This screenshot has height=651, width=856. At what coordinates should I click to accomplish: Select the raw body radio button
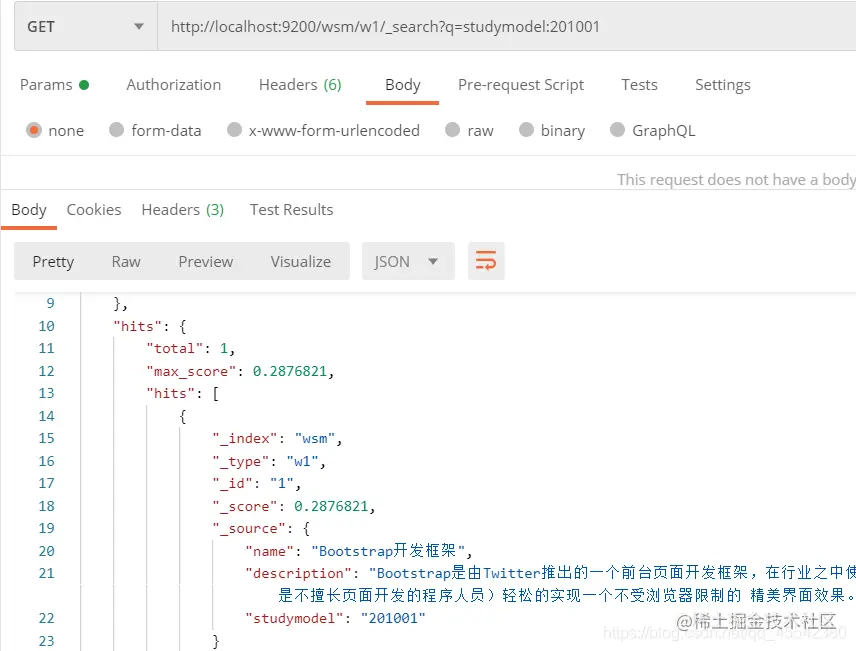click(x=453, y=130)
